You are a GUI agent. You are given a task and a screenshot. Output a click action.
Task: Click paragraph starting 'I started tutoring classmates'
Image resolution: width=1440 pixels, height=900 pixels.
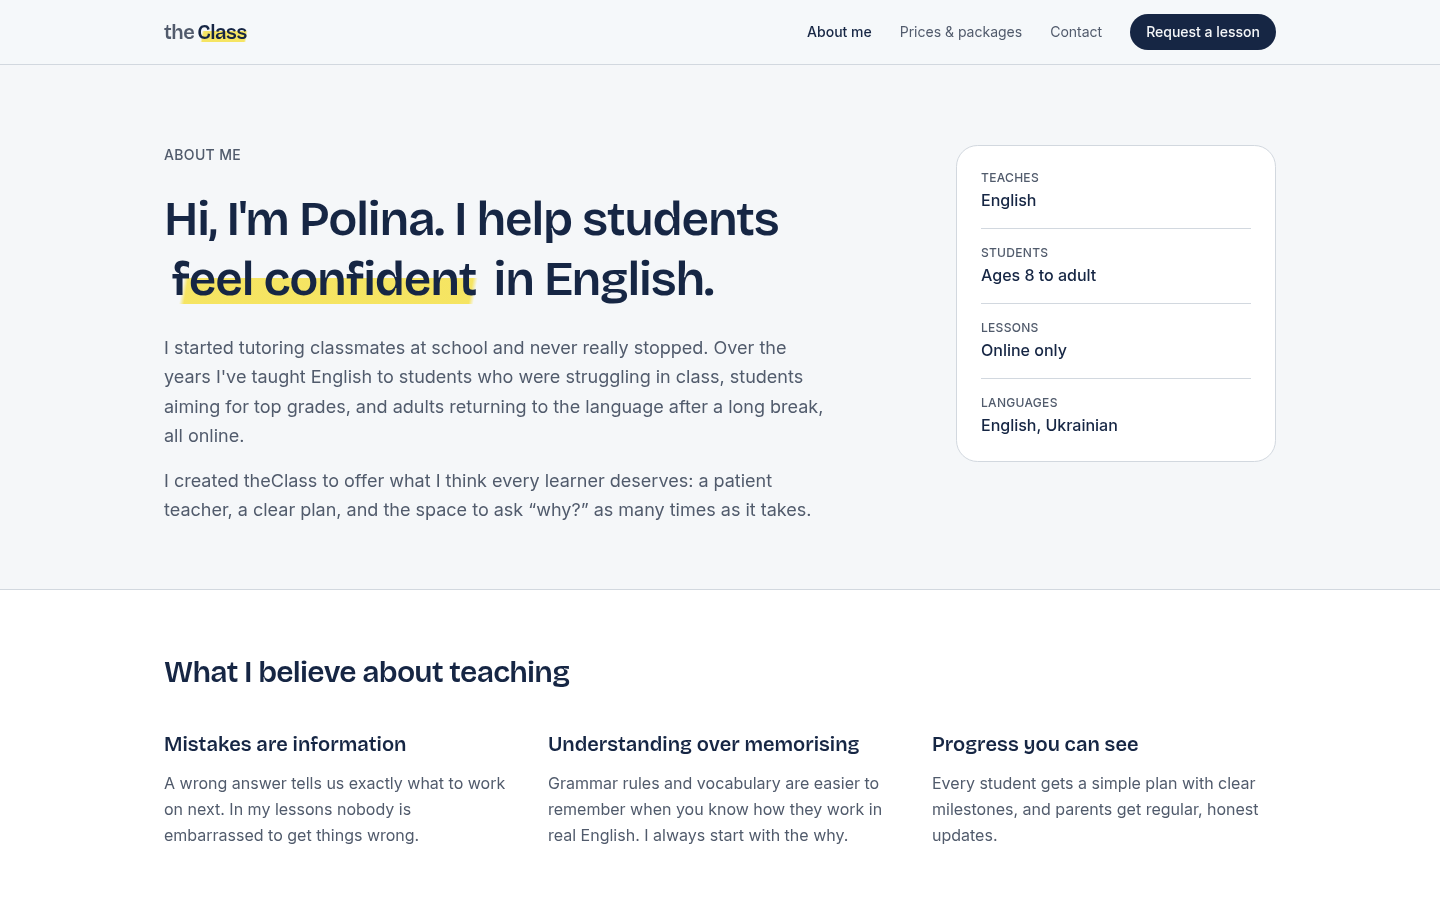[494, 392]
